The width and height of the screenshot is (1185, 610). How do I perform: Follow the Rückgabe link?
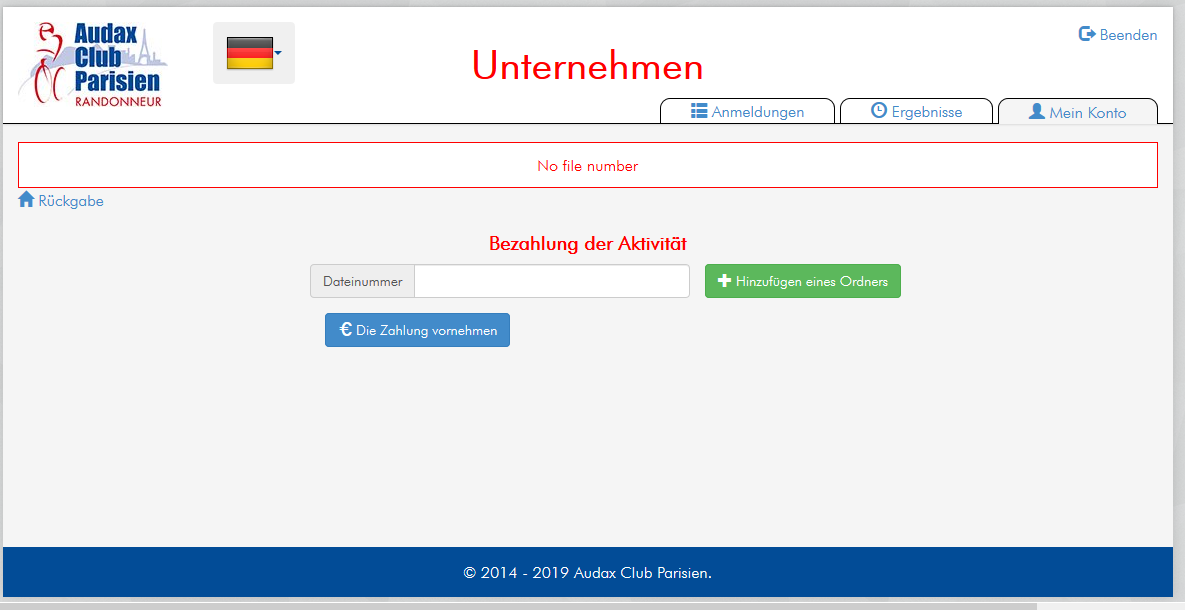coord(71,201)
